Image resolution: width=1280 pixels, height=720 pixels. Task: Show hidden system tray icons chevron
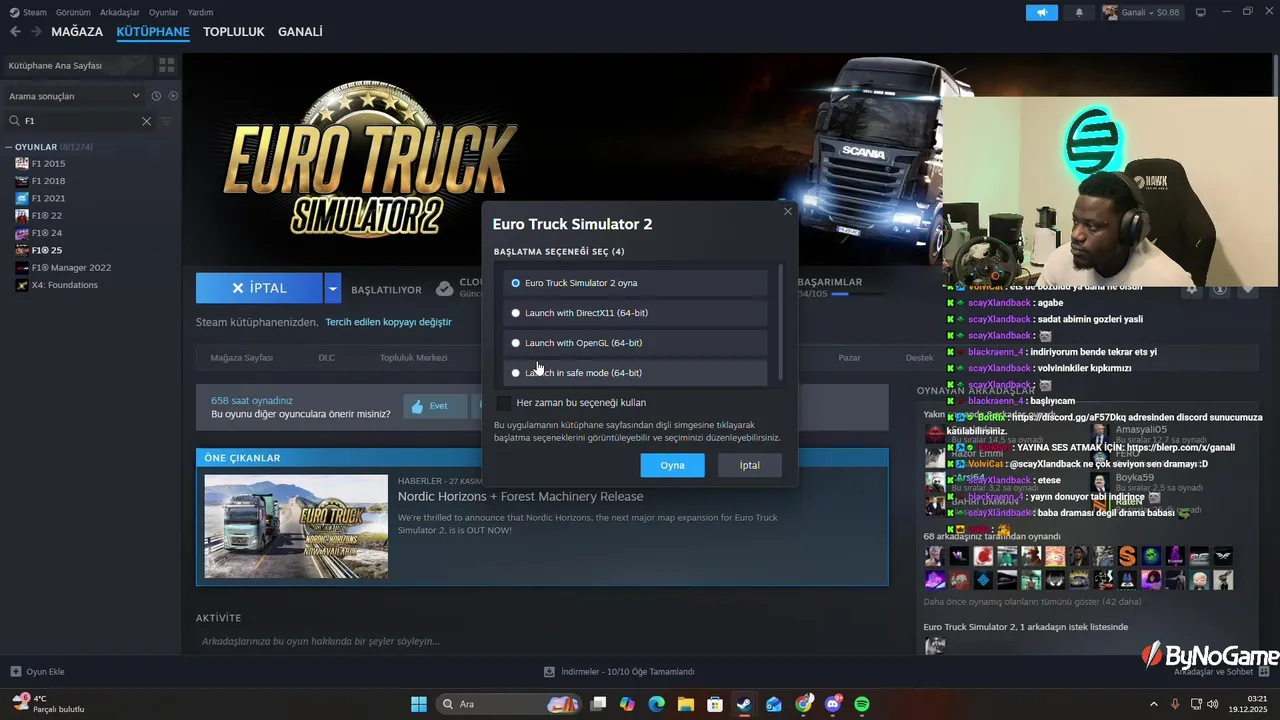click(x=1153, y=704)
